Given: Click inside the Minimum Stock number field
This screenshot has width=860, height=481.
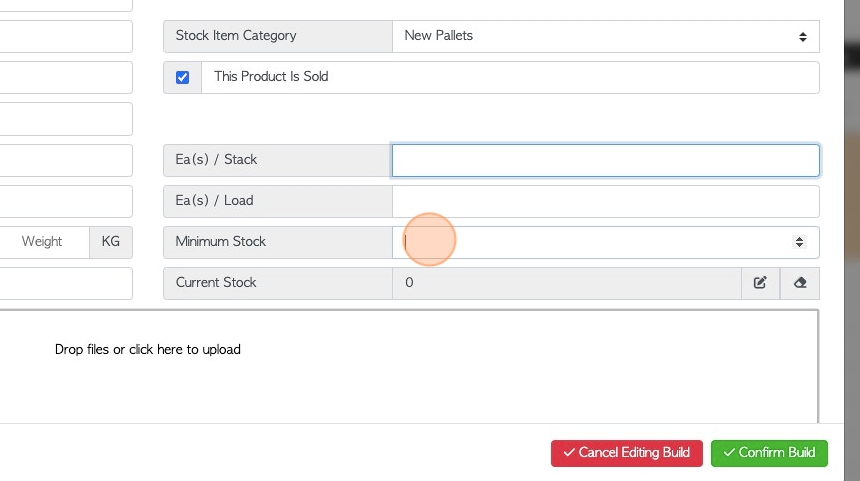Looking at the screenshot, I should pyautogui.click(x=592, y=242).
